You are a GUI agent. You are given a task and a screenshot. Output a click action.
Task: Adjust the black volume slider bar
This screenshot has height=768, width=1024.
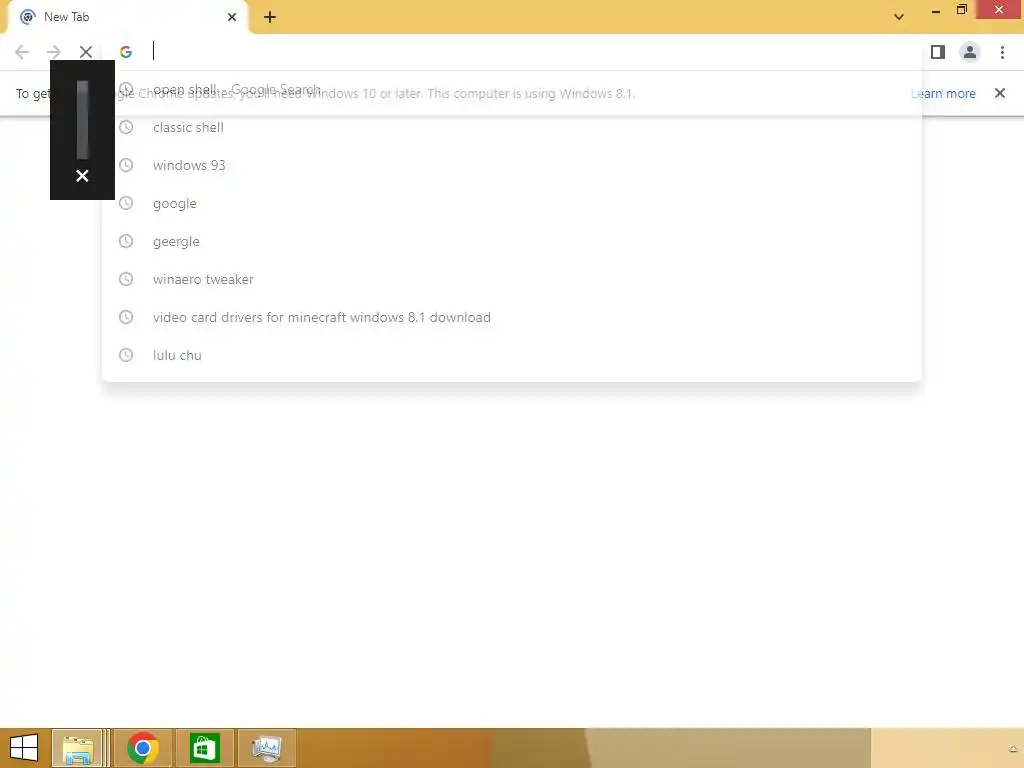(x=82, y=120)
